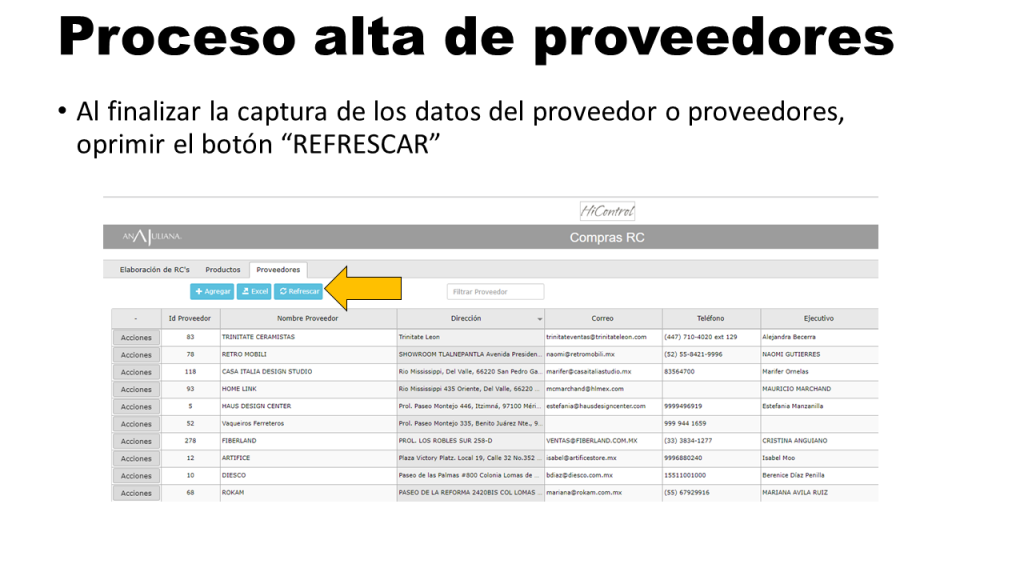The image size is (1024, 576).
Task: Click Acciones button for ROKAM
Action: pos(136,493)
